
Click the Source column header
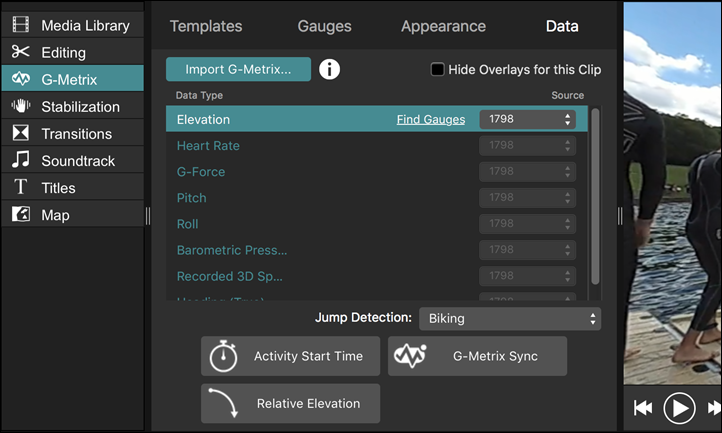coord(568,95)
